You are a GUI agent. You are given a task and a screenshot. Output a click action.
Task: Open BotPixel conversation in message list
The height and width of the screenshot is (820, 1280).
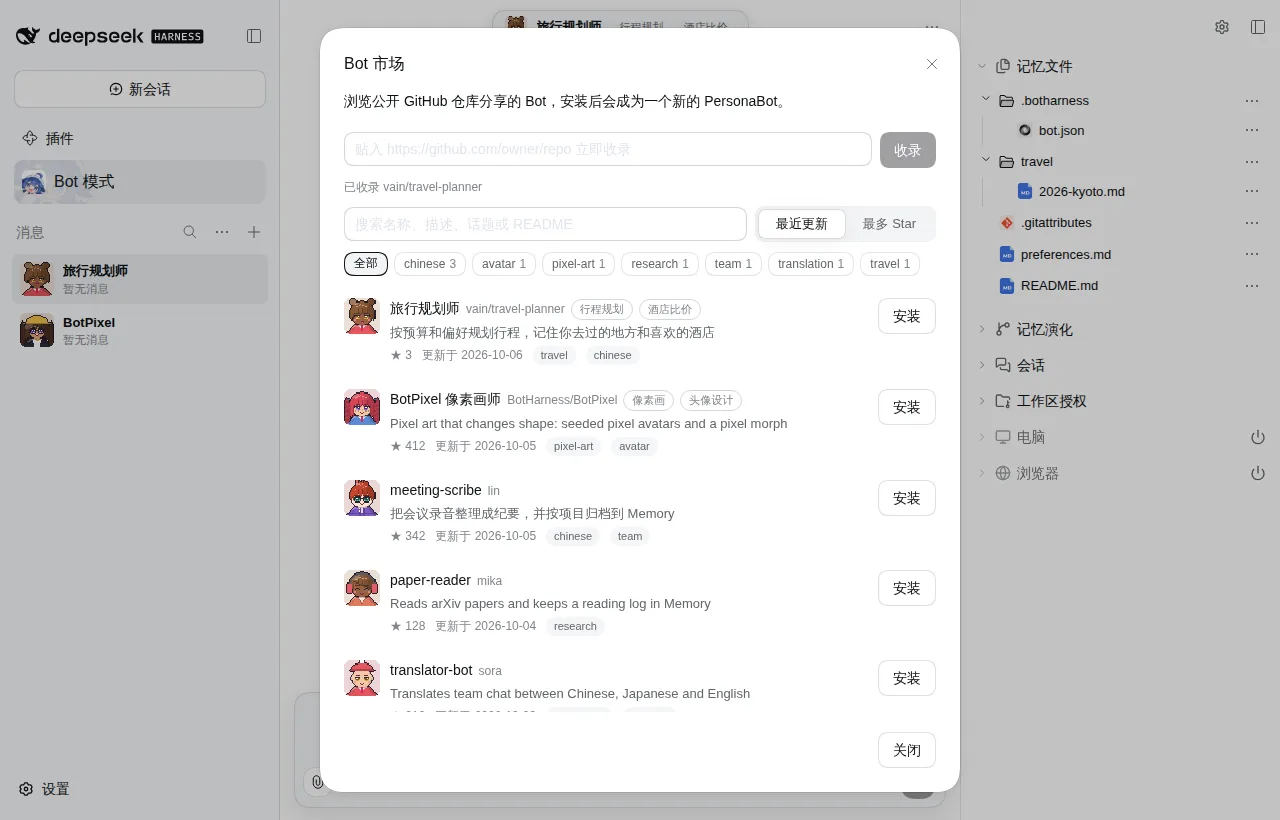[140, 330]
